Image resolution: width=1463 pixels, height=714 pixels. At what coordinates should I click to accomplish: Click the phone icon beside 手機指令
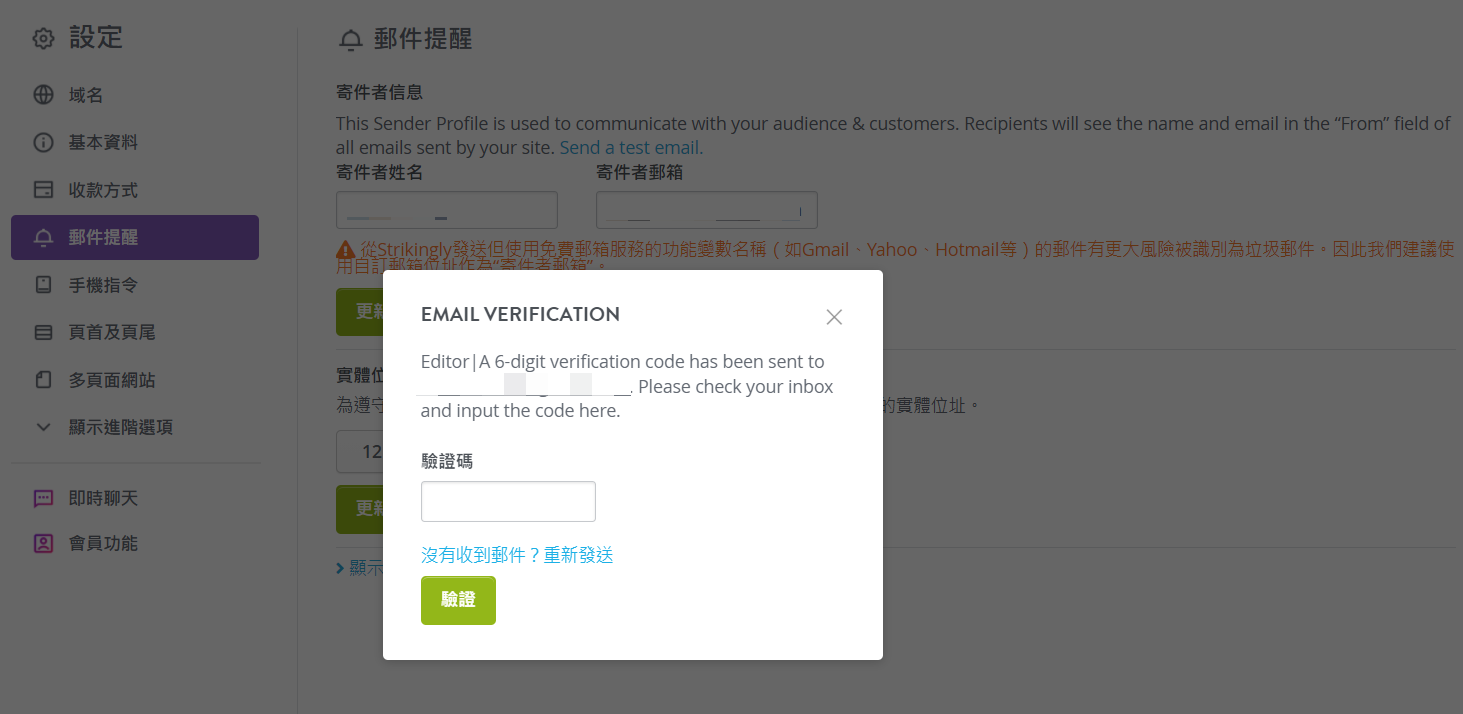pos(43,285)
